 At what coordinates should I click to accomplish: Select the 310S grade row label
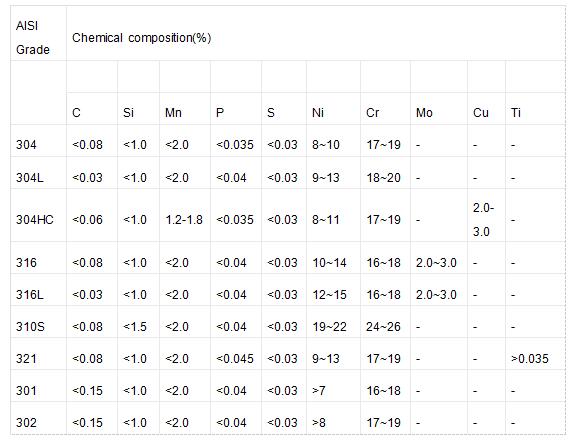point(30,326)
